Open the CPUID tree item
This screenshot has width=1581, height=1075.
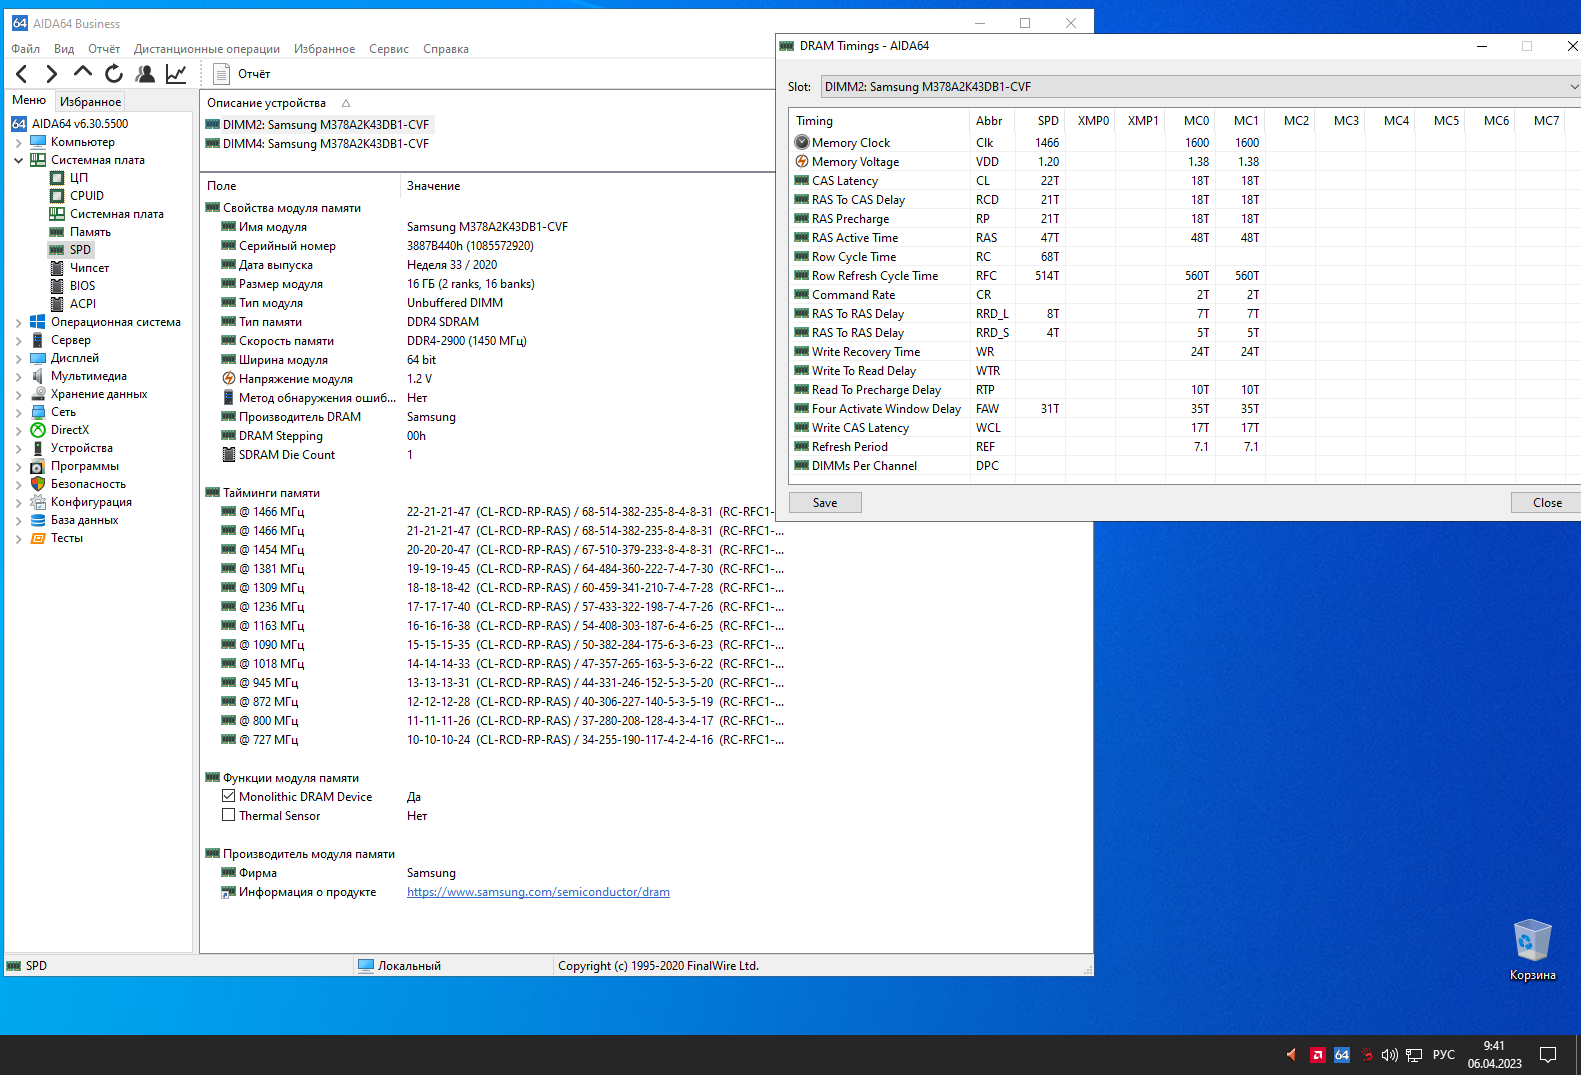pyautogui.click(x=87, y=196)
